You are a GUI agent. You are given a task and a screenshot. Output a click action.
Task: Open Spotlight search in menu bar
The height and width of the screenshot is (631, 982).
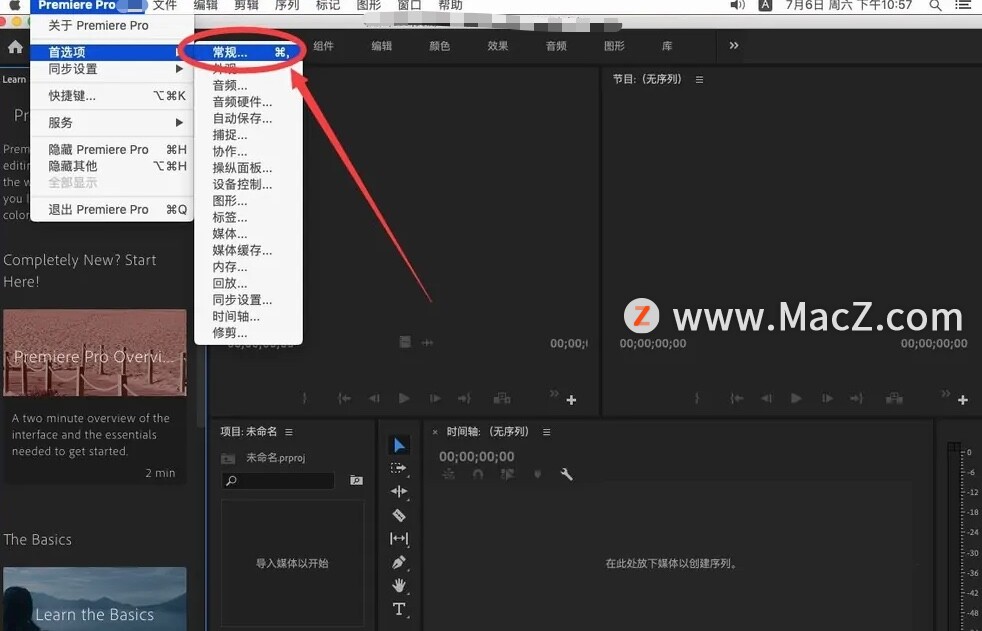[935, 6]
